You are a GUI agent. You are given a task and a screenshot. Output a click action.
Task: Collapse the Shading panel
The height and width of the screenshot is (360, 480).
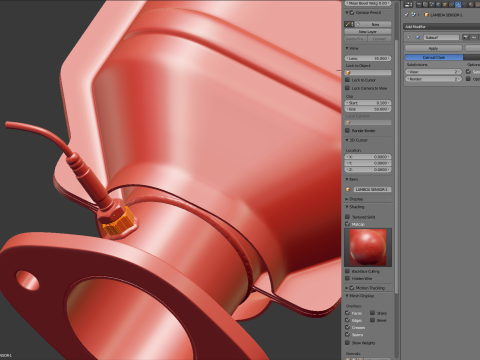347,207
